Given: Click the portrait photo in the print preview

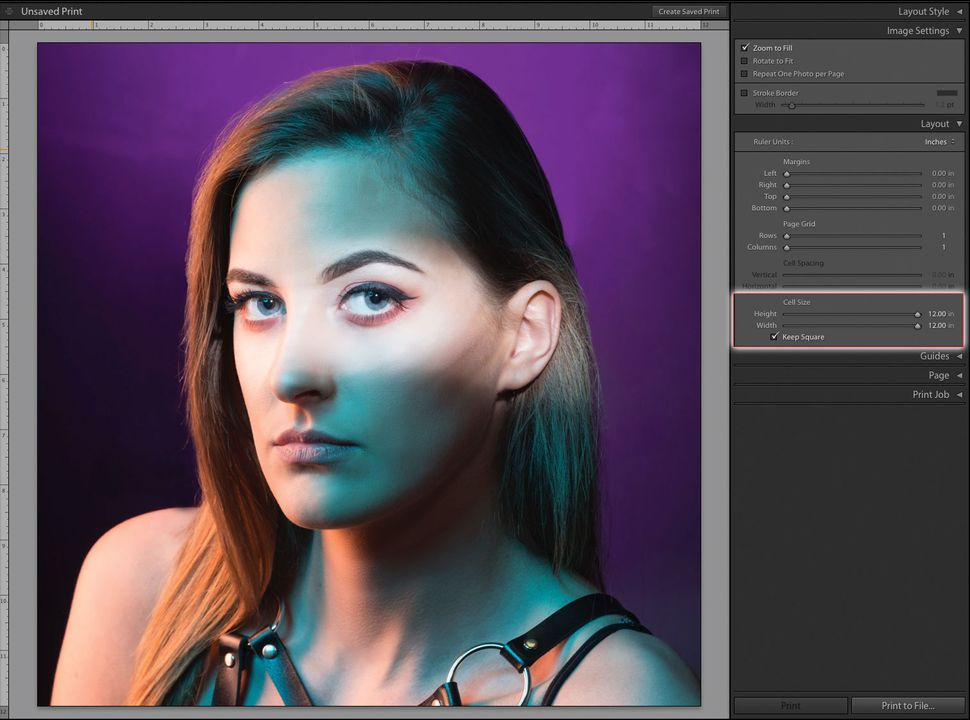Looking at the screenshot, I should (x=368, y=375).
